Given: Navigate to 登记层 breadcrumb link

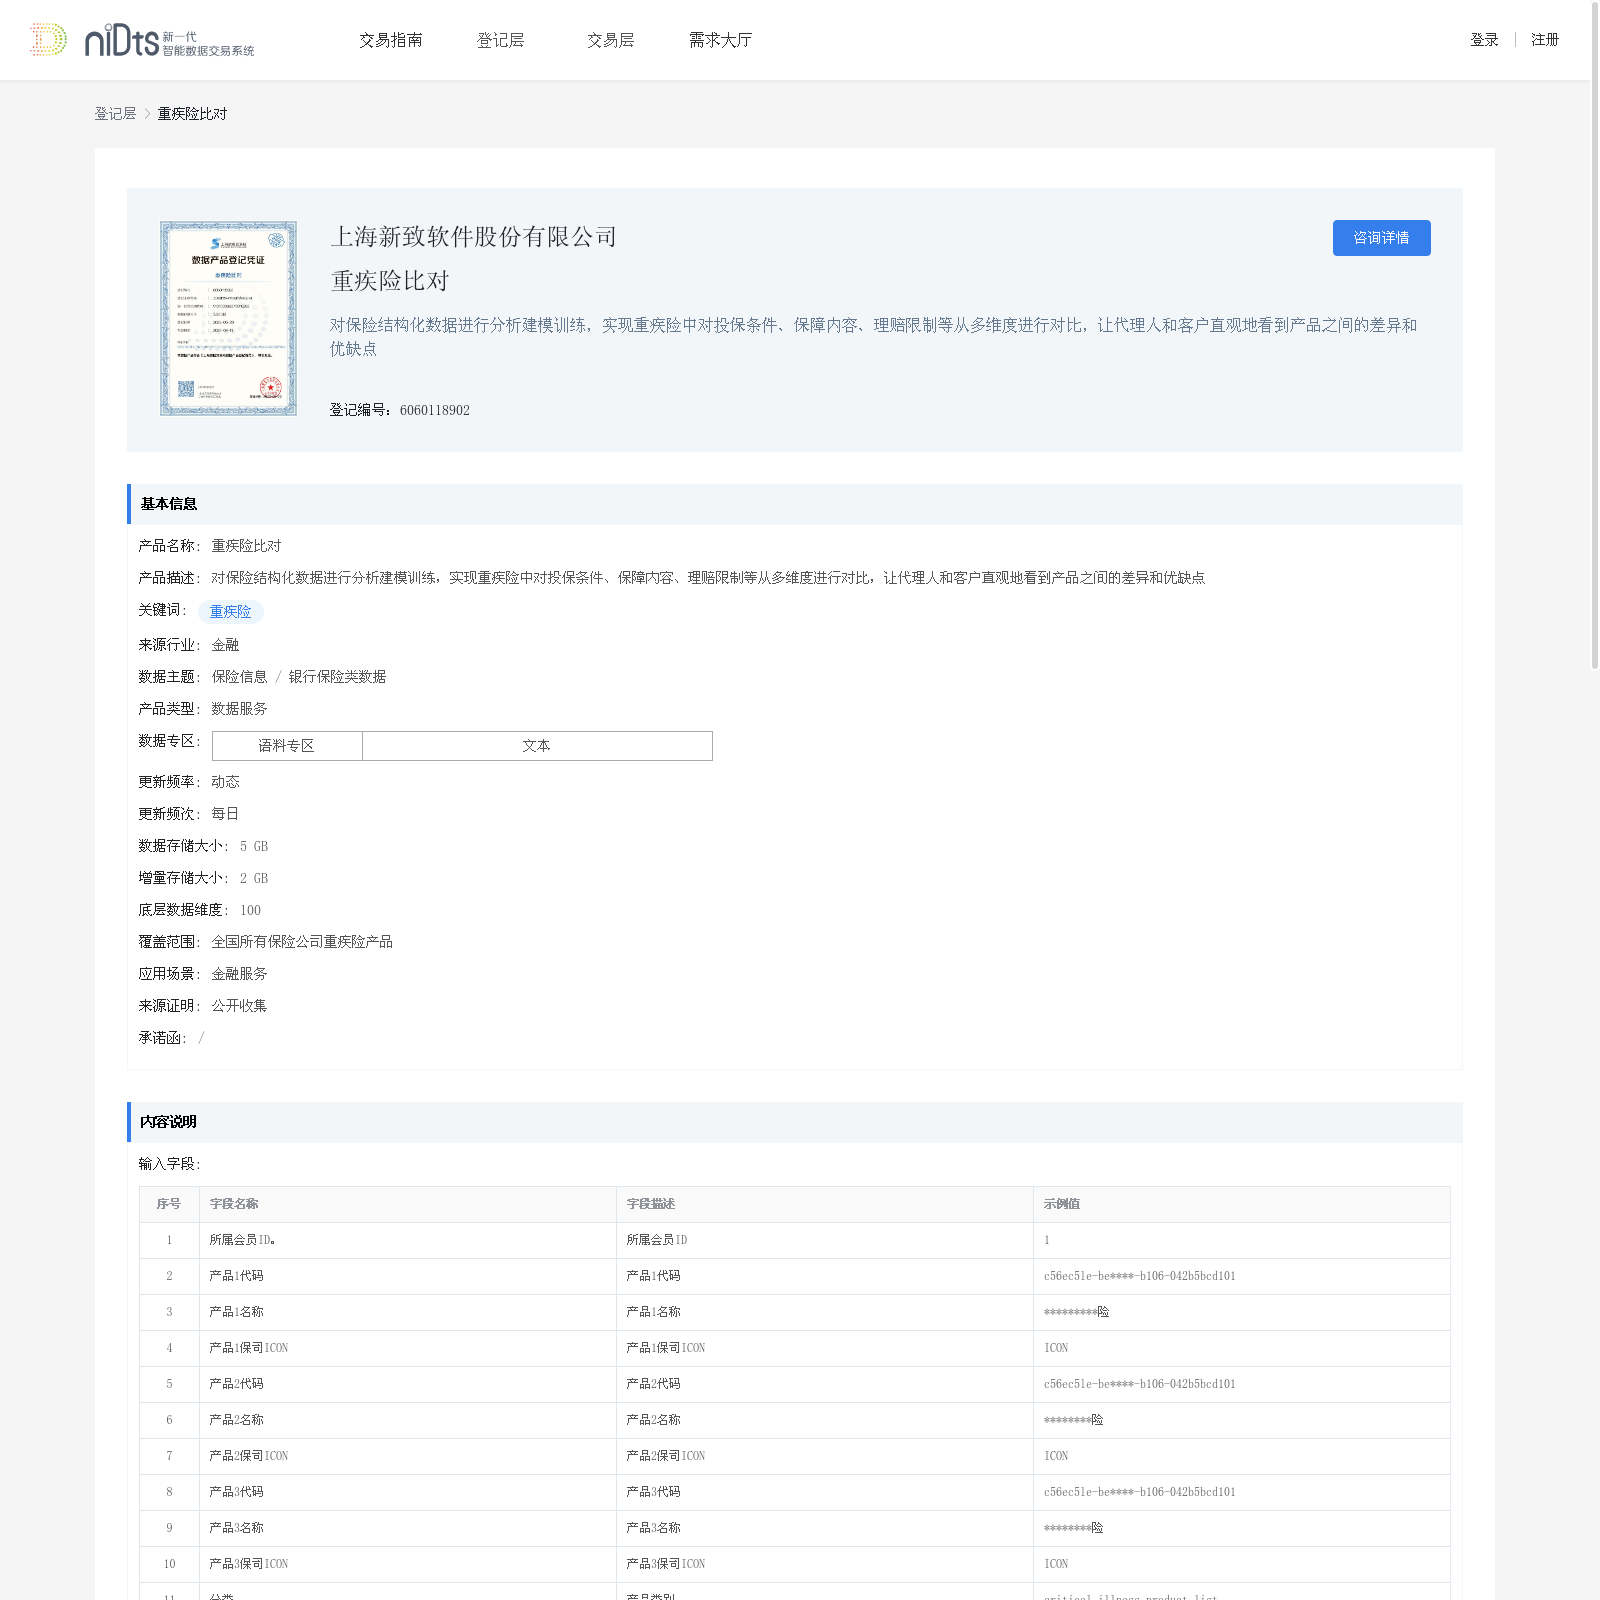Looking at the screenshot, I should (x=115, y=114).
